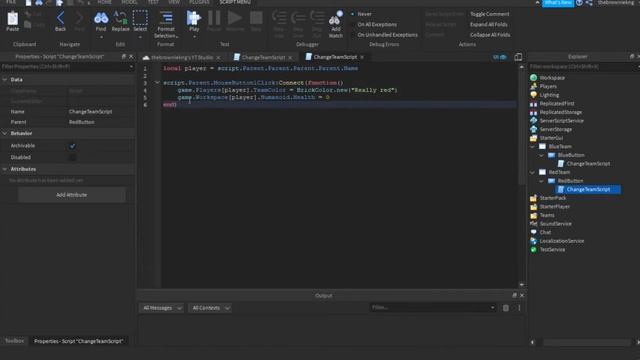The width and height of the screenshot is (640, 360).
Task: Select the RedTeam ScreenGui in Explorer
Action: 559,172
